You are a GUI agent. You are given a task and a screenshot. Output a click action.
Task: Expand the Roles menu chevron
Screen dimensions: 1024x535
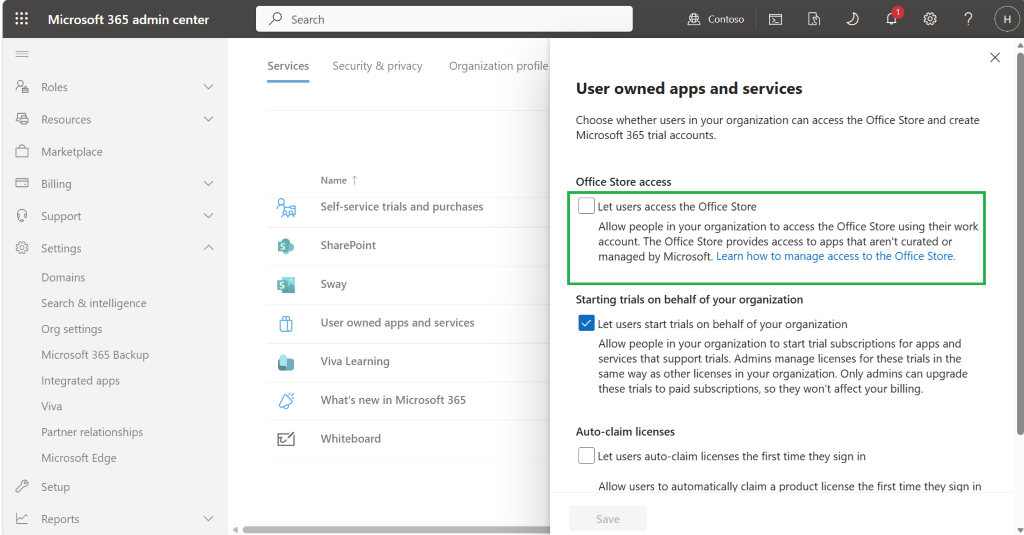(x=208, y=87)
